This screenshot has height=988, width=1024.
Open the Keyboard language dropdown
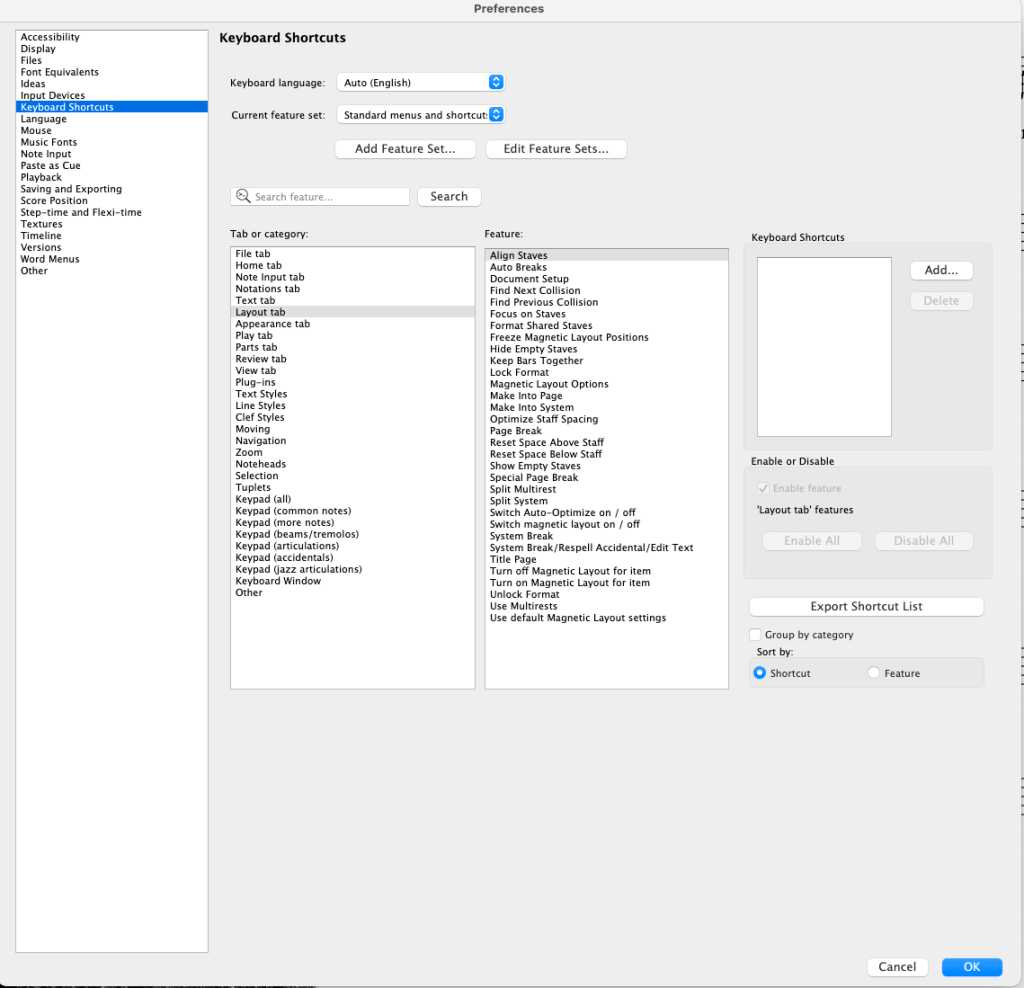point(420,82)
